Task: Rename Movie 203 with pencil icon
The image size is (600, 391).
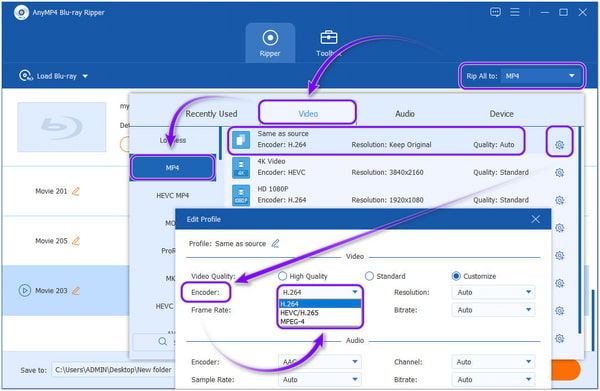Action: pos(76,290)
